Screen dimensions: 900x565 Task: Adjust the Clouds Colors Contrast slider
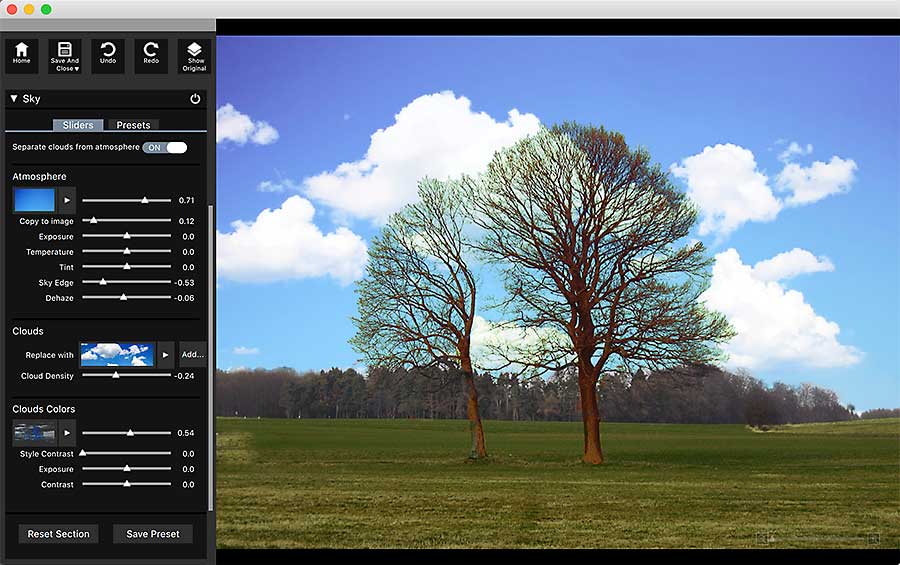pyautogui.click(x=127, y=485)
